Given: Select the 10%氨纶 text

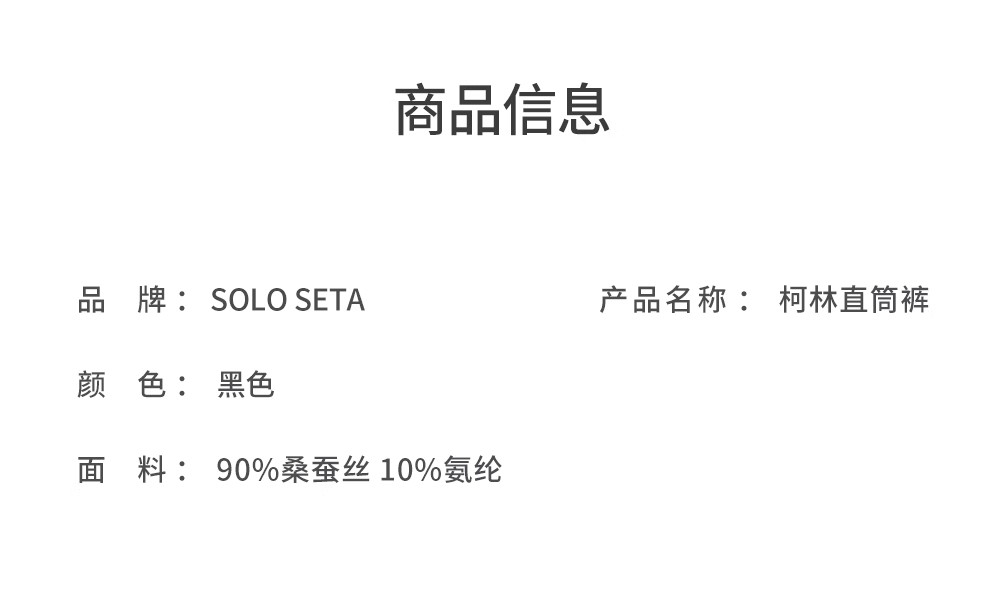Looking at the screenshot, I should [x=441, y=470].
